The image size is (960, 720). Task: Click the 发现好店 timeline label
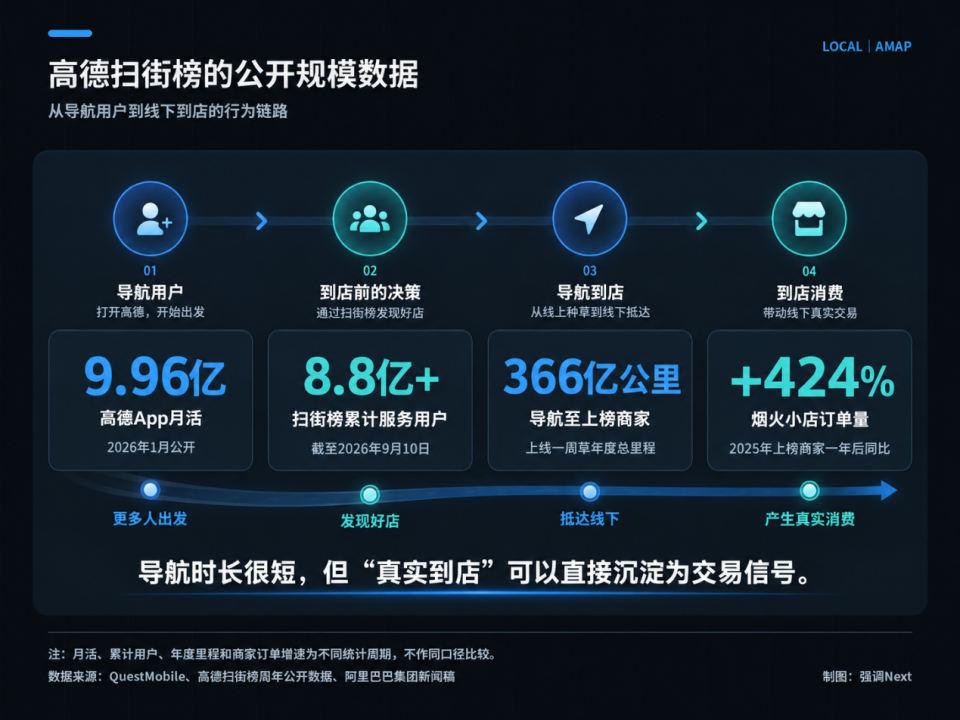coord(370,521)
